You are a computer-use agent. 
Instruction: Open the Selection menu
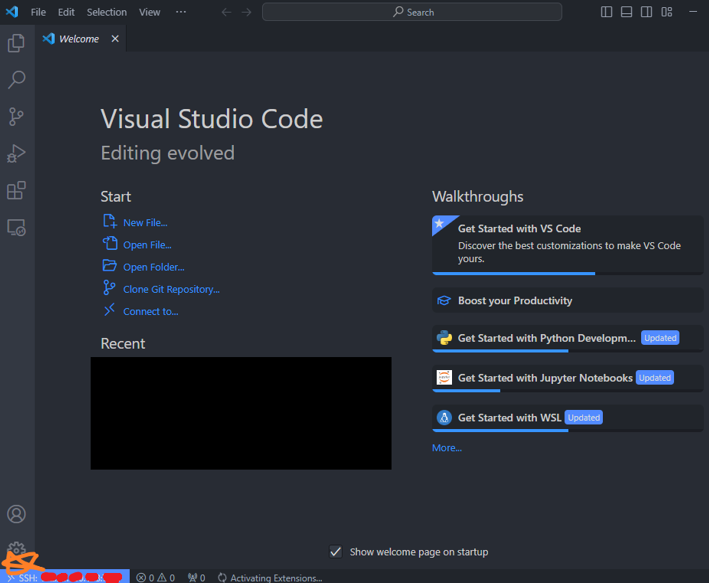tap(107, 12)
